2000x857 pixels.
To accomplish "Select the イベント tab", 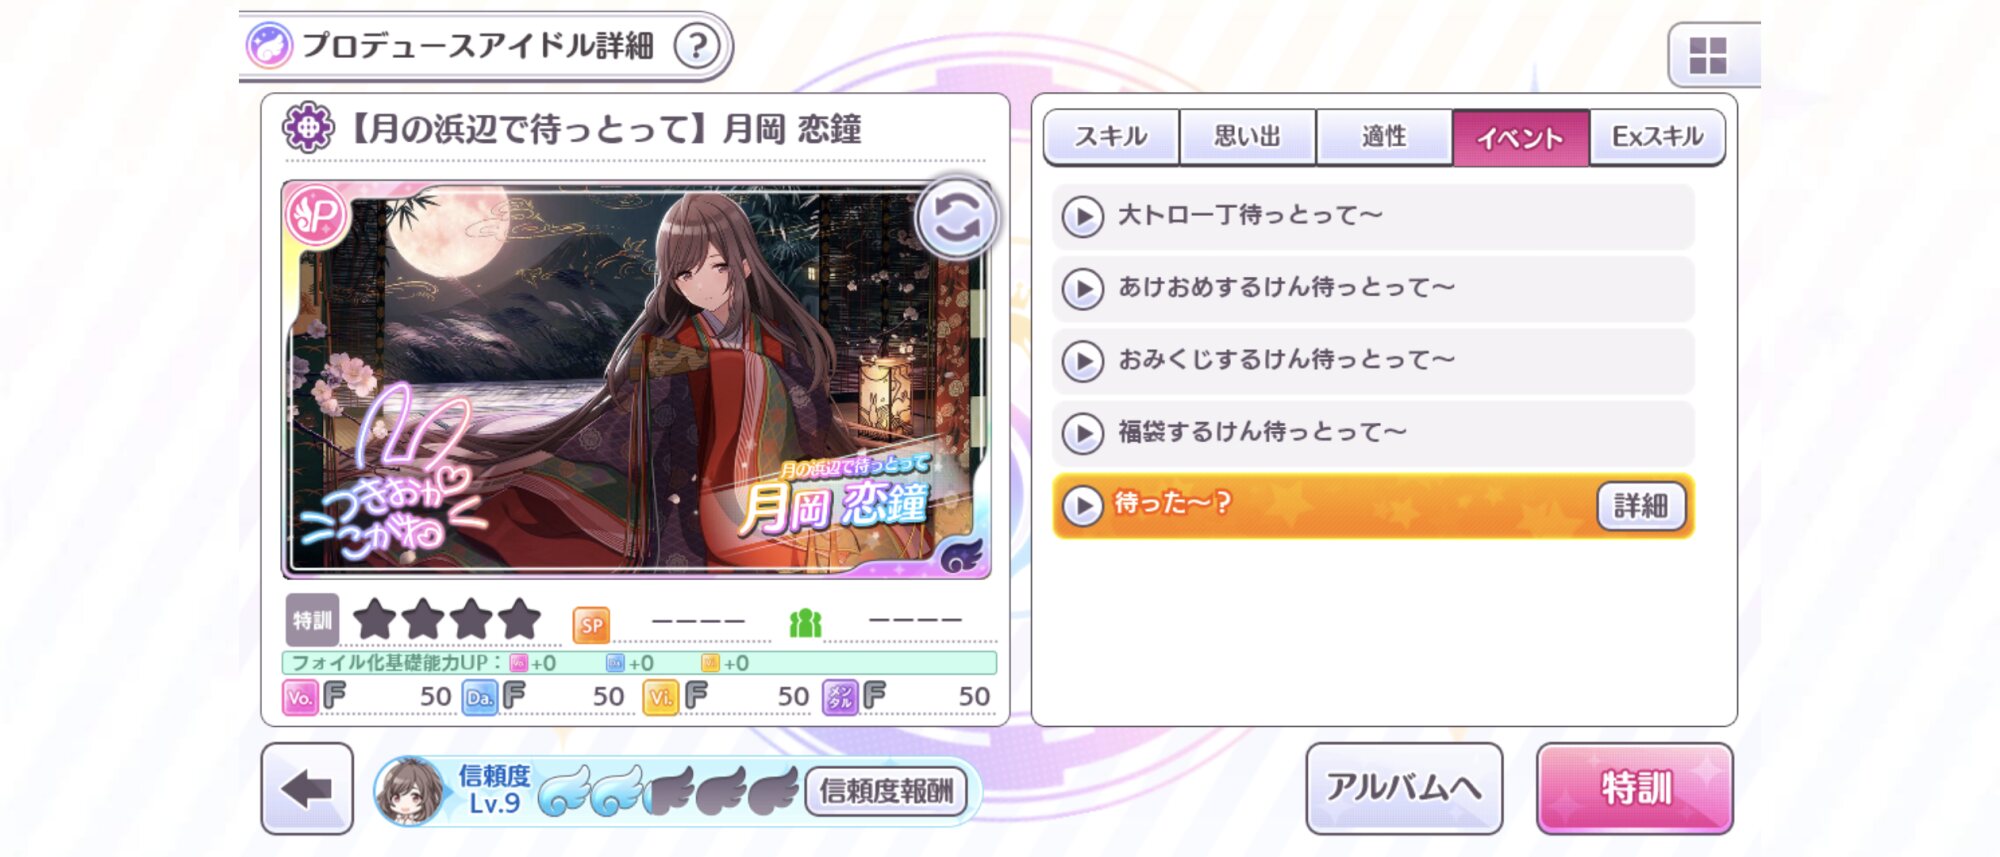I will point(1520,138).
